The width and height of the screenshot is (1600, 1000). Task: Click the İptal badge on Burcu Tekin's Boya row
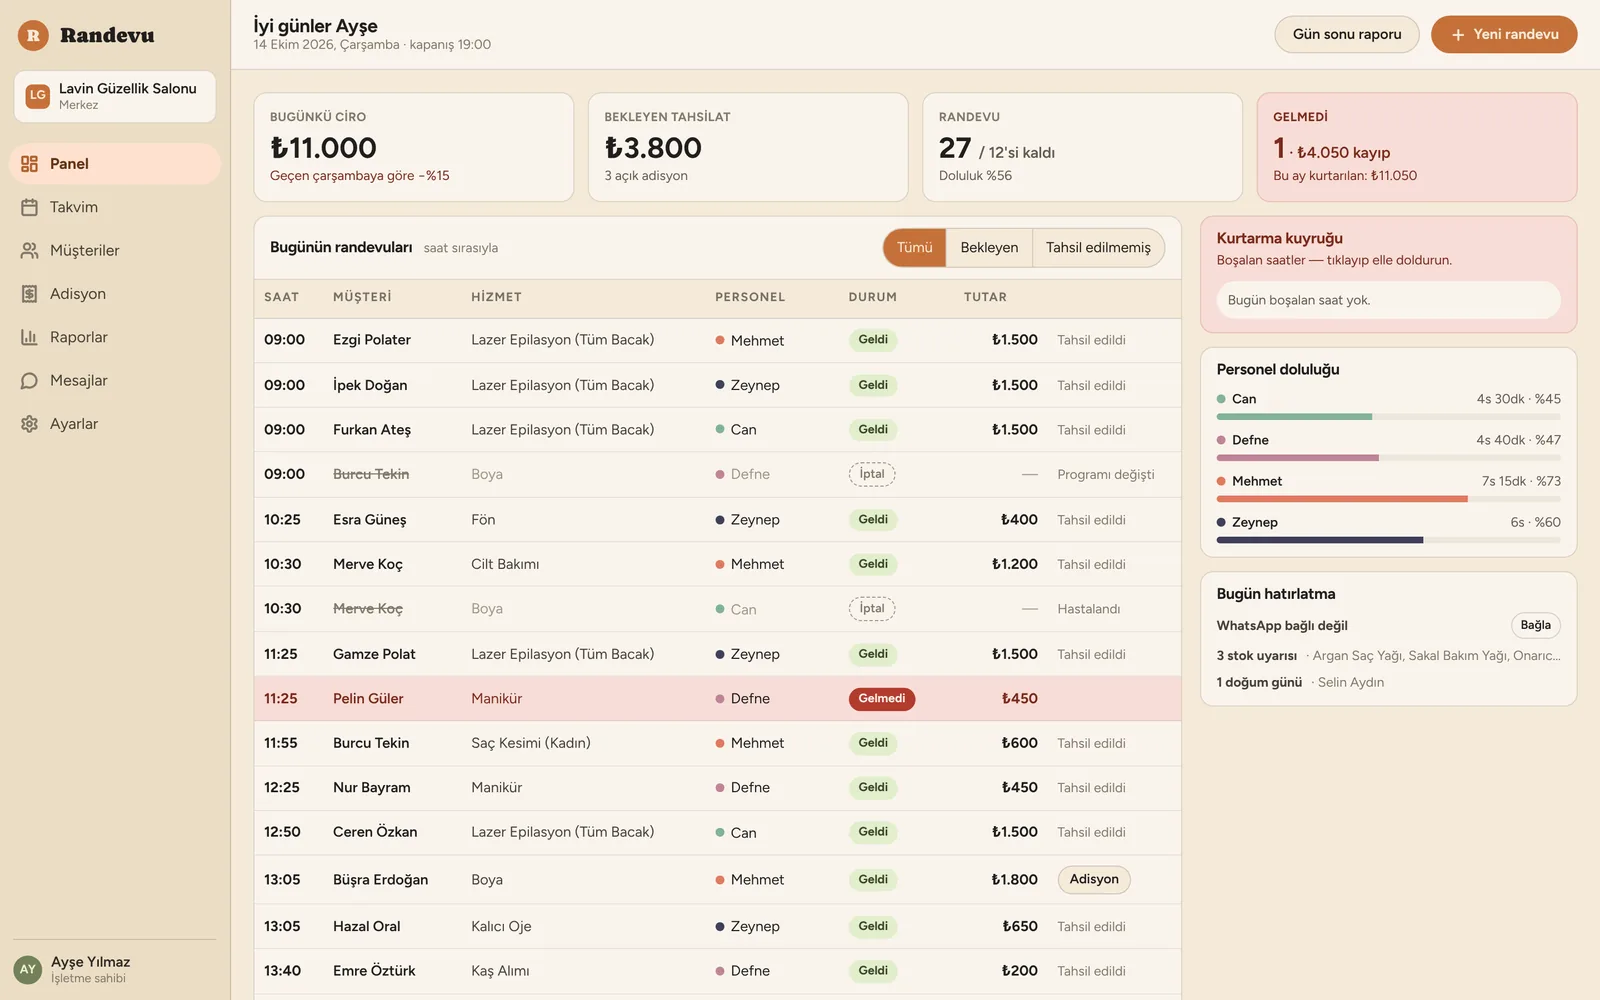[872, 474]
